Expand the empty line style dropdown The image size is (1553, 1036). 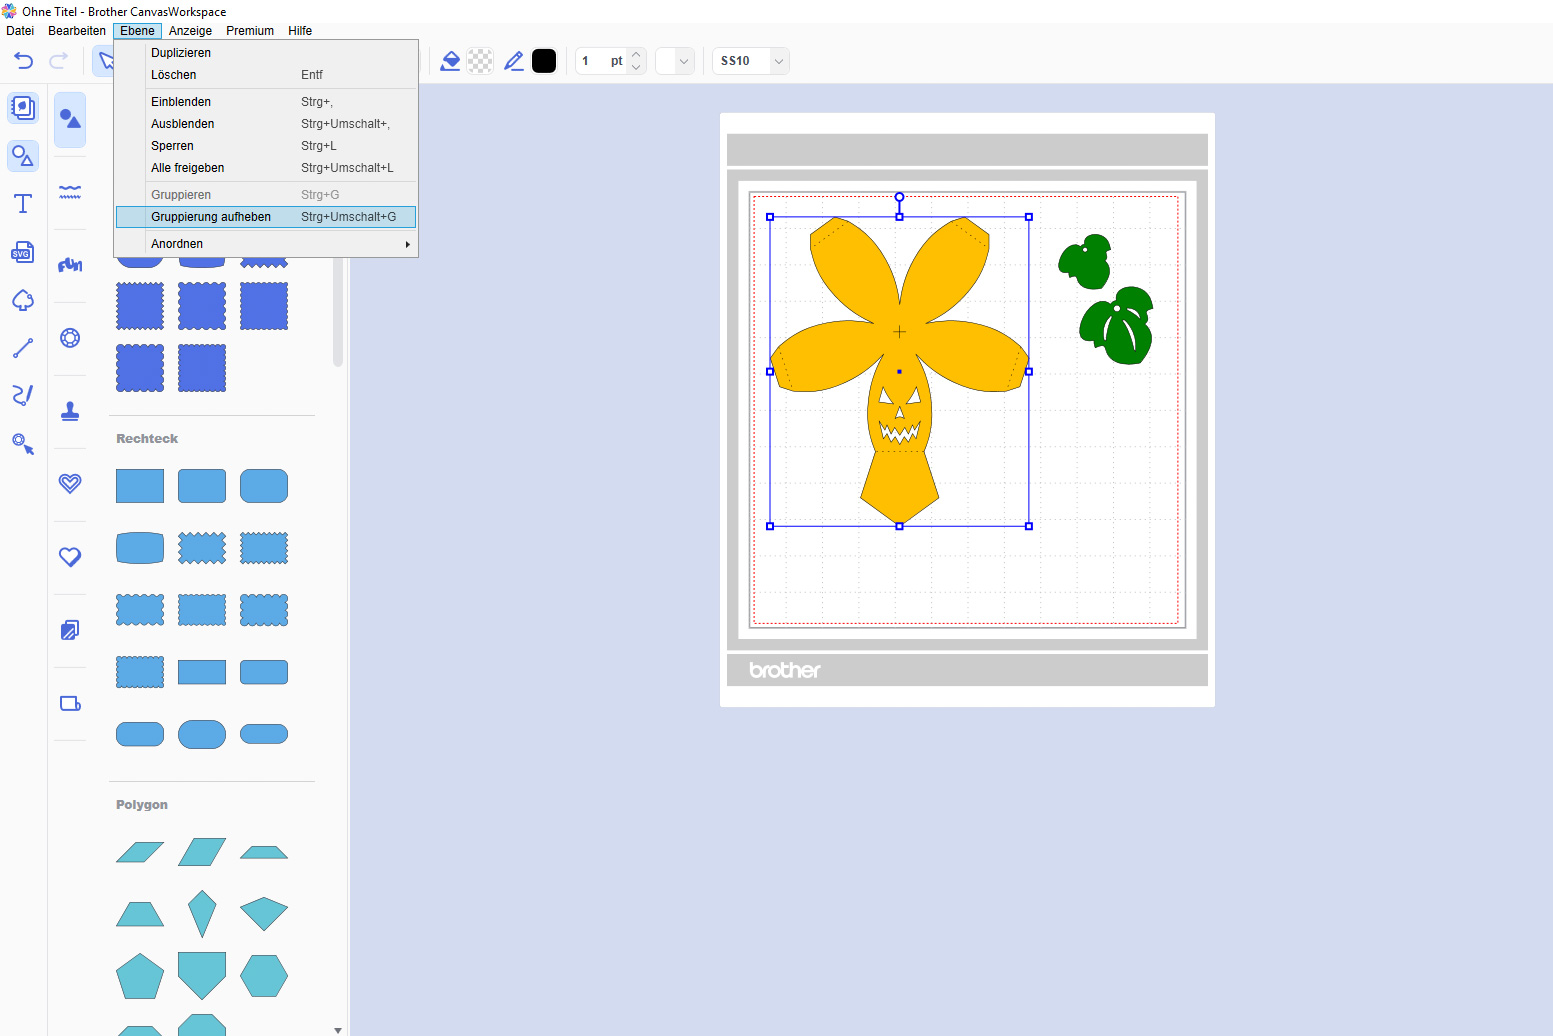point(675,61)
